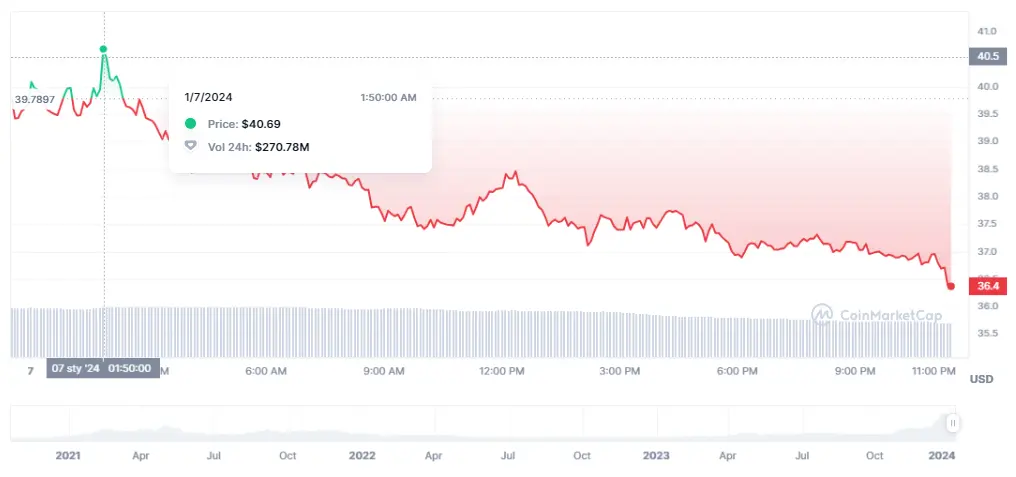Jump to 2024 on the navigator timeline

click(940, 456)
